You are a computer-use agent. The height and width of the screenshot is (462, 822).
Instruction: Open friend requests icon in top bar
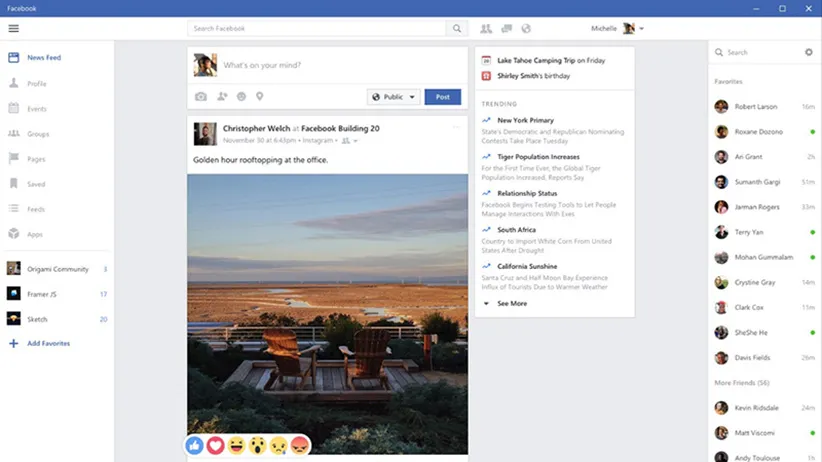pyautogui.click(x=486, y=29)
